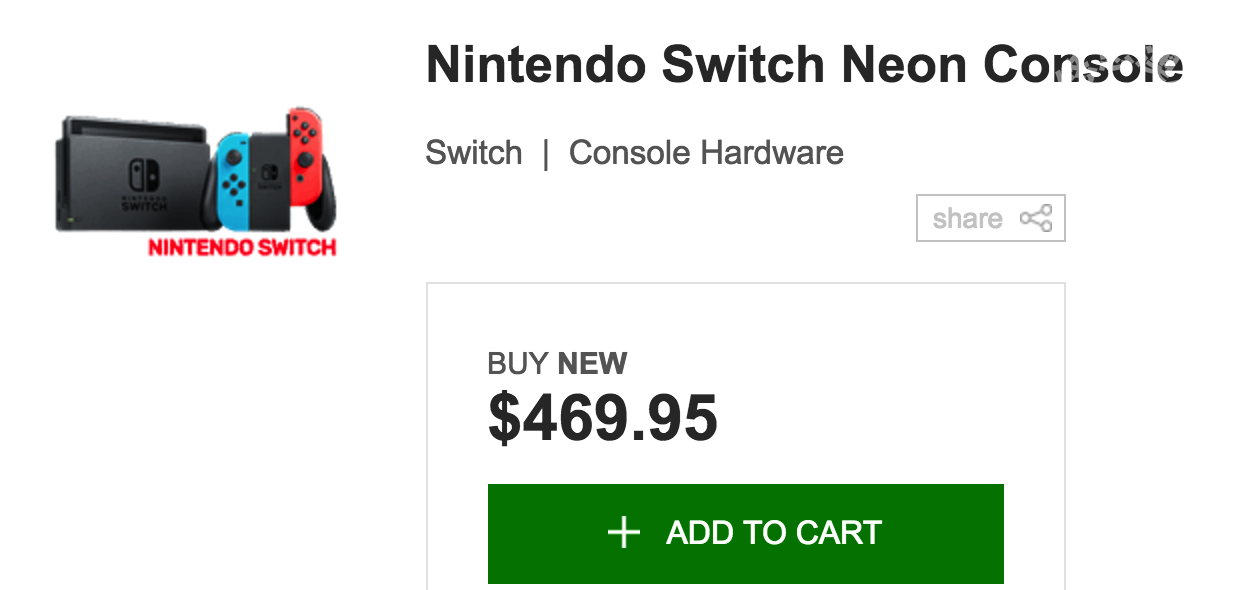
Task: Click the Nintendo Switch Neon Console title
Action: [804, 65]
